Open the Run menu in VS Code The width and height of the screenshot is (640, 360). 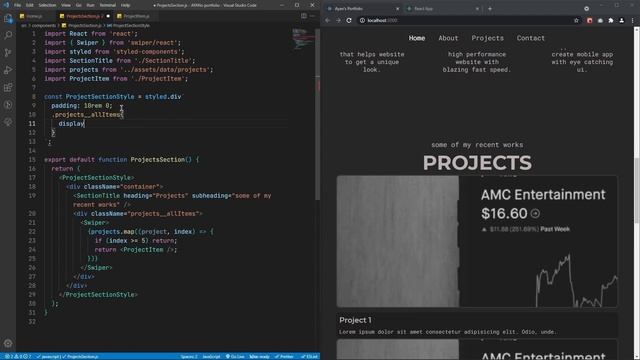(x=91, y=5)
